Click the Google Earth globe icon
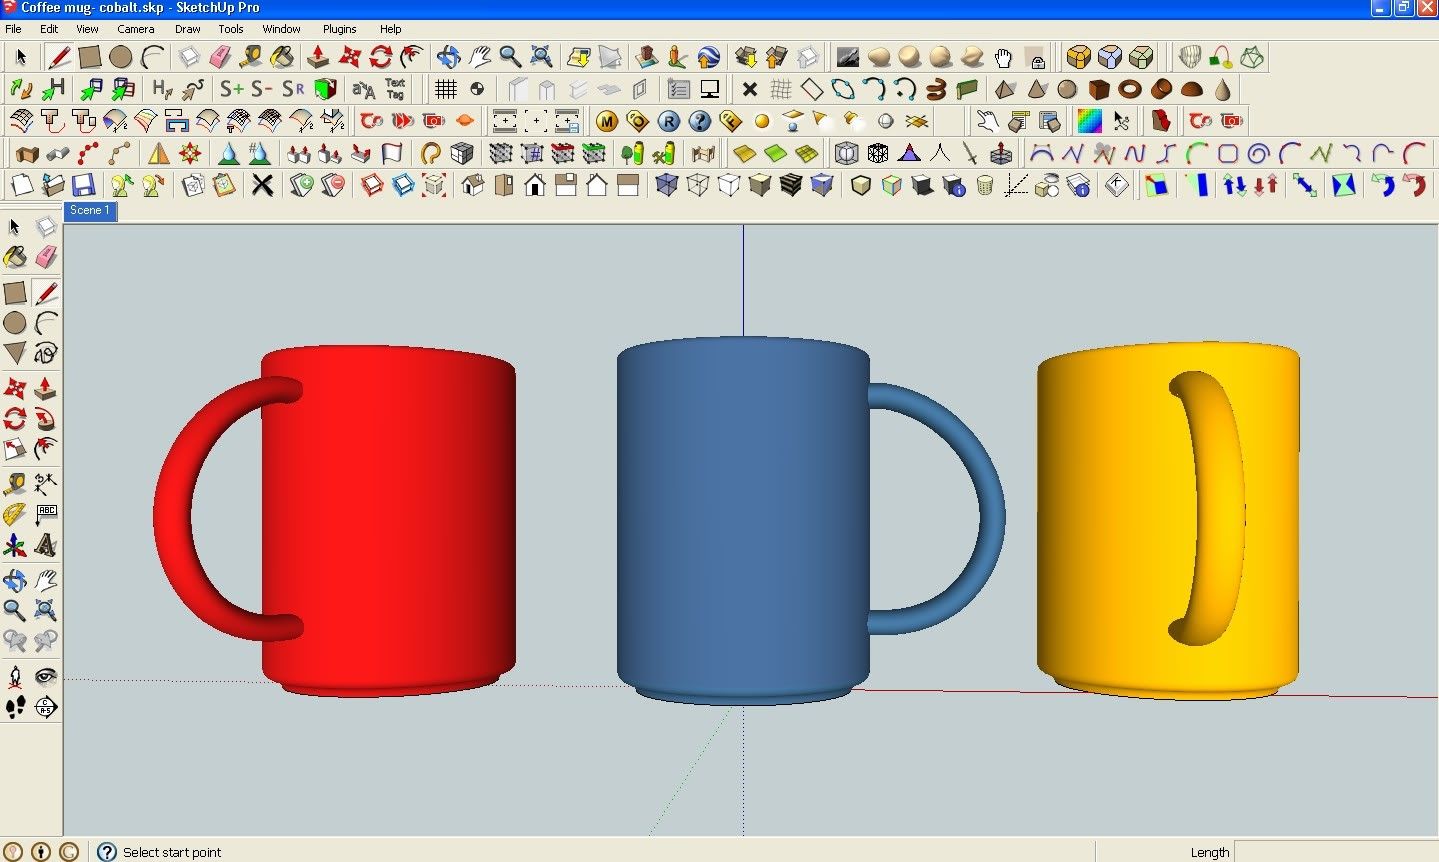 pyautogui.click(x=709, y=57)
